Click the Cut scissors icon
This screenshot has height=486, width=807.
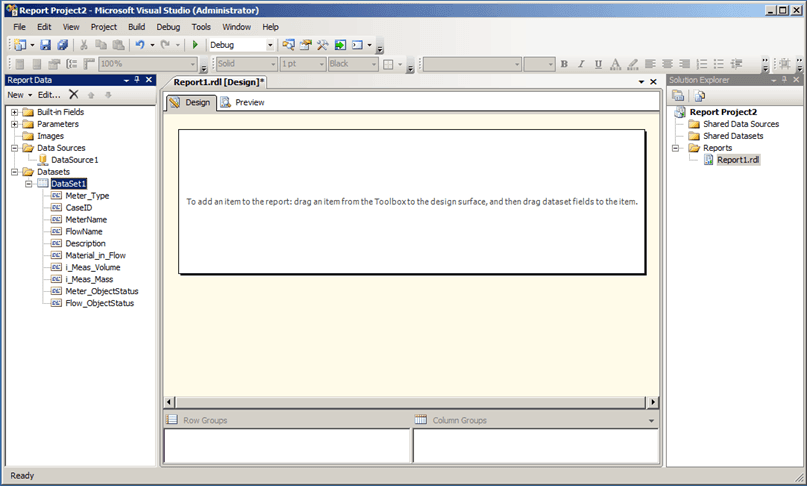pyautogui.click(x=83, y=45)
